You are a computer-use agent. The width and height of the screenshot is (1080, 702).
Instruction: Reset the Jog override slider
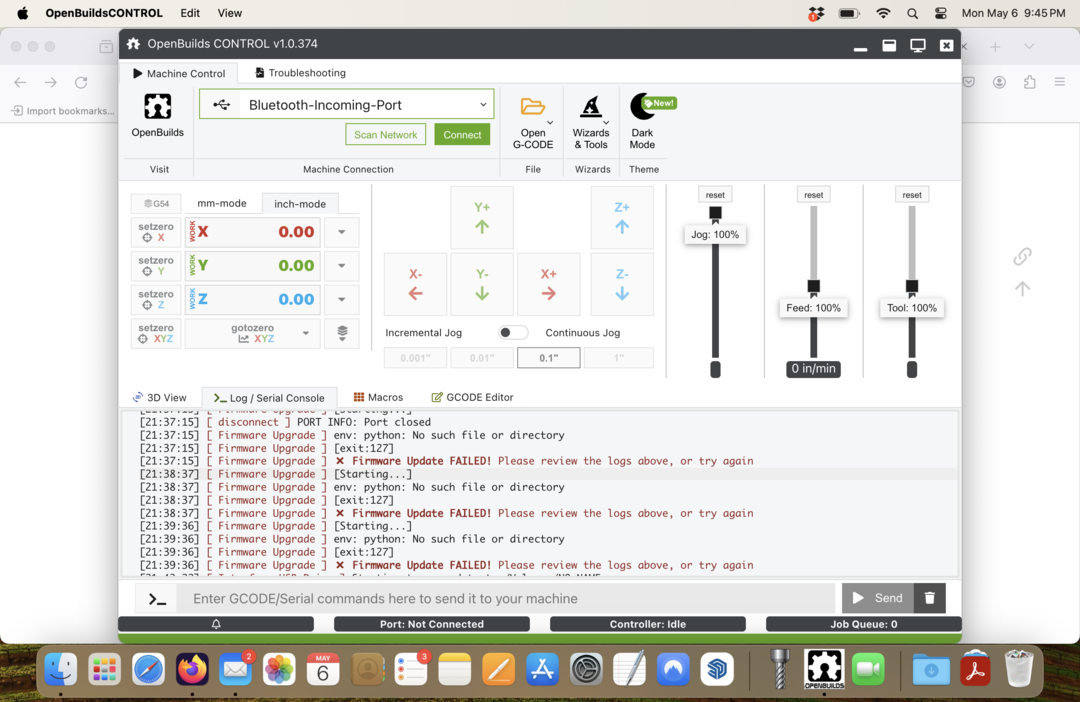coord(715,195)
